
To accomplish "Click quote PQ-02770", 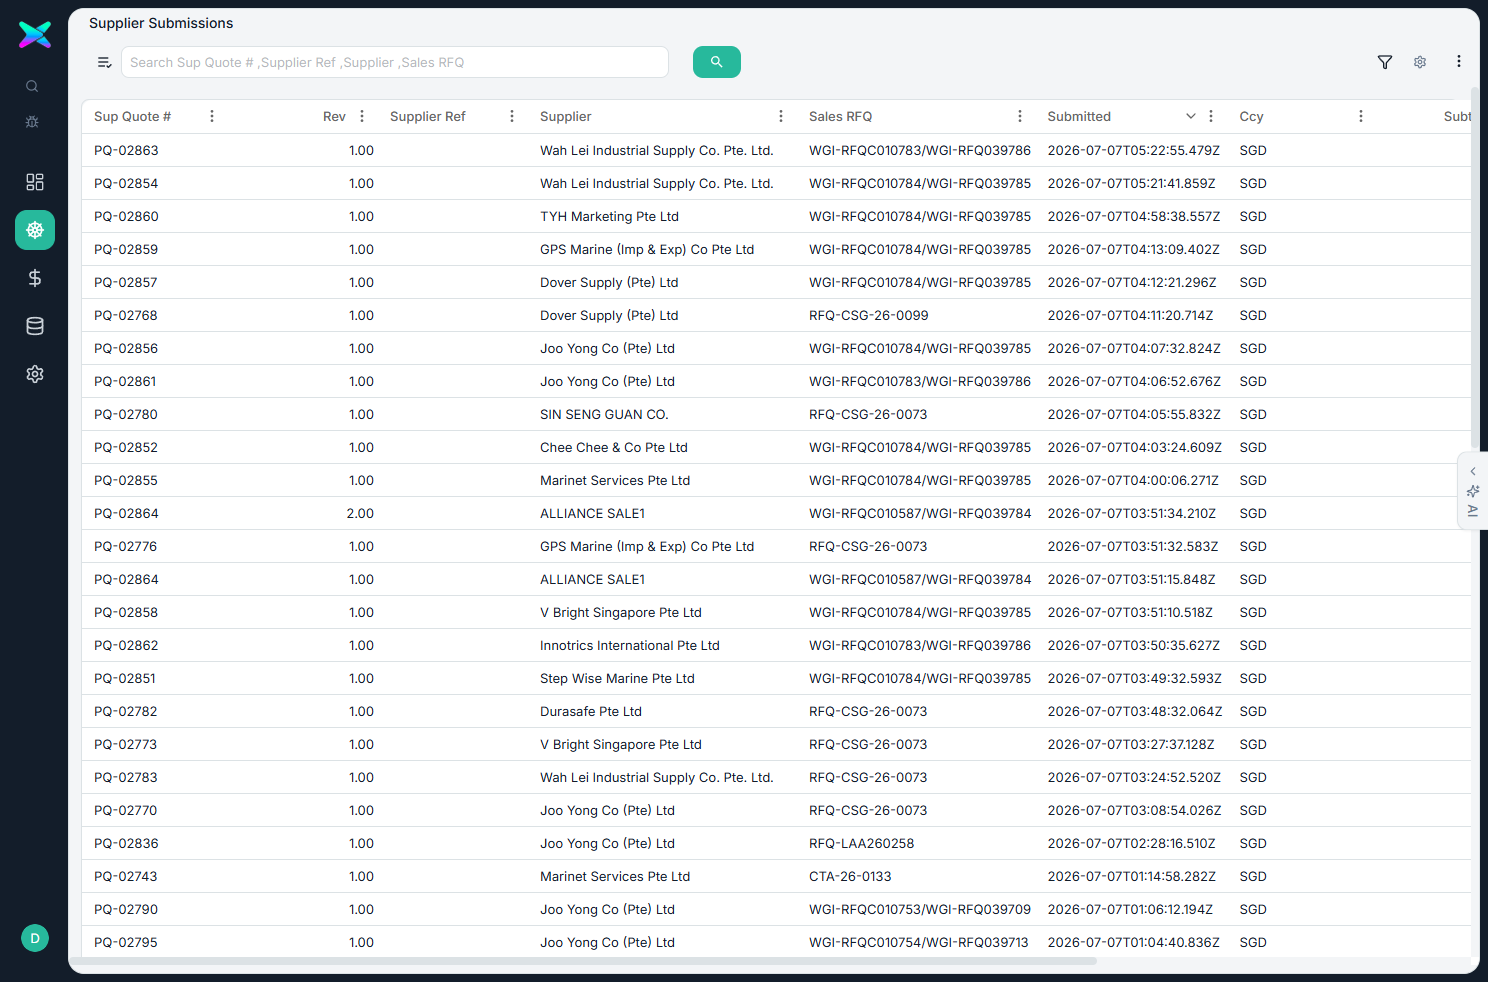I will pos(126,810).
